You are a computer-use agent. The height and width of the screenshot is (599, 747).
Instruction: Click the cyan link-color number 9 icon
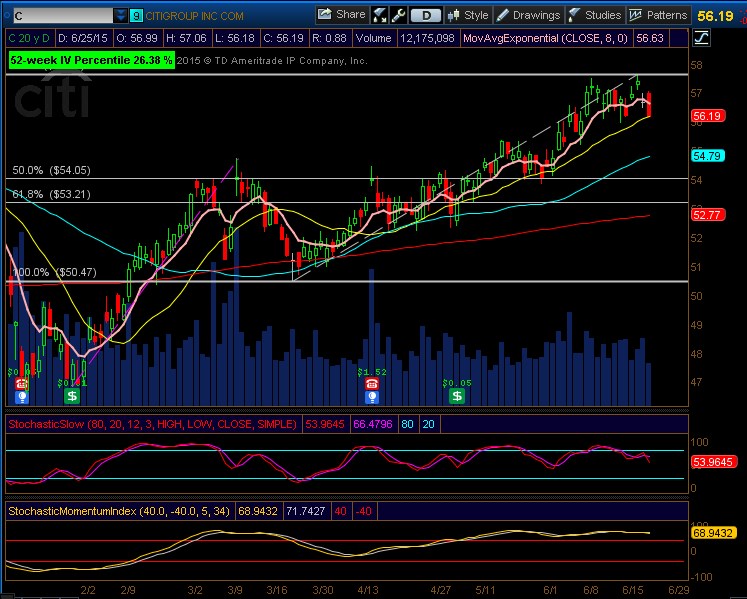click(x=136, y=16)
